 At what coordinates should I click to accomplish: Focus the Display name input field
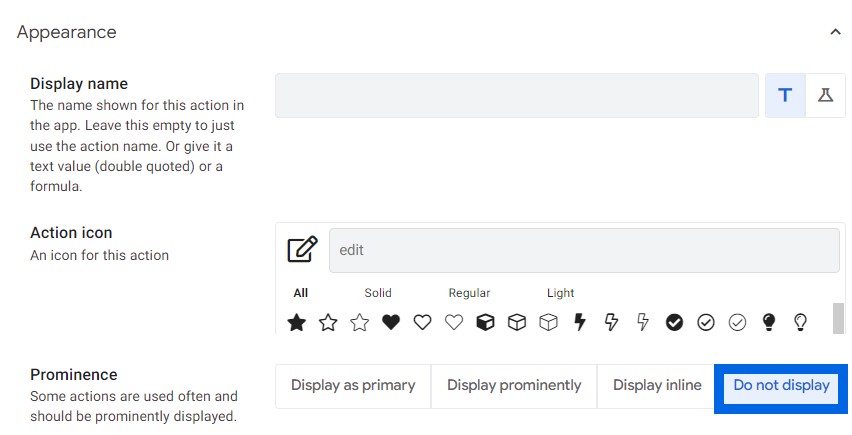pyautogui.click(x=517, y=96)
